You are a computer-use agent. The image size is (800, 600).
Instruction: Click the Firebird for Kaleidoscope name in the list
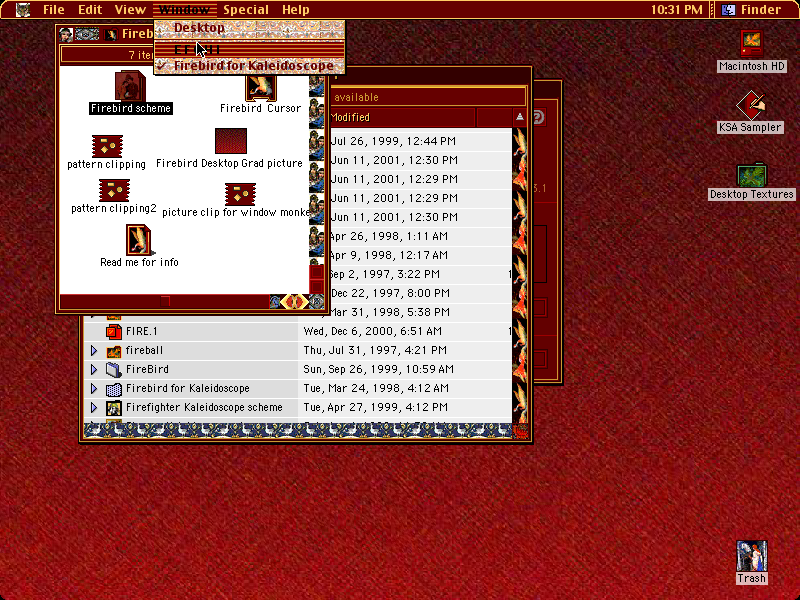pyautogui.click(x=188, y=388)
